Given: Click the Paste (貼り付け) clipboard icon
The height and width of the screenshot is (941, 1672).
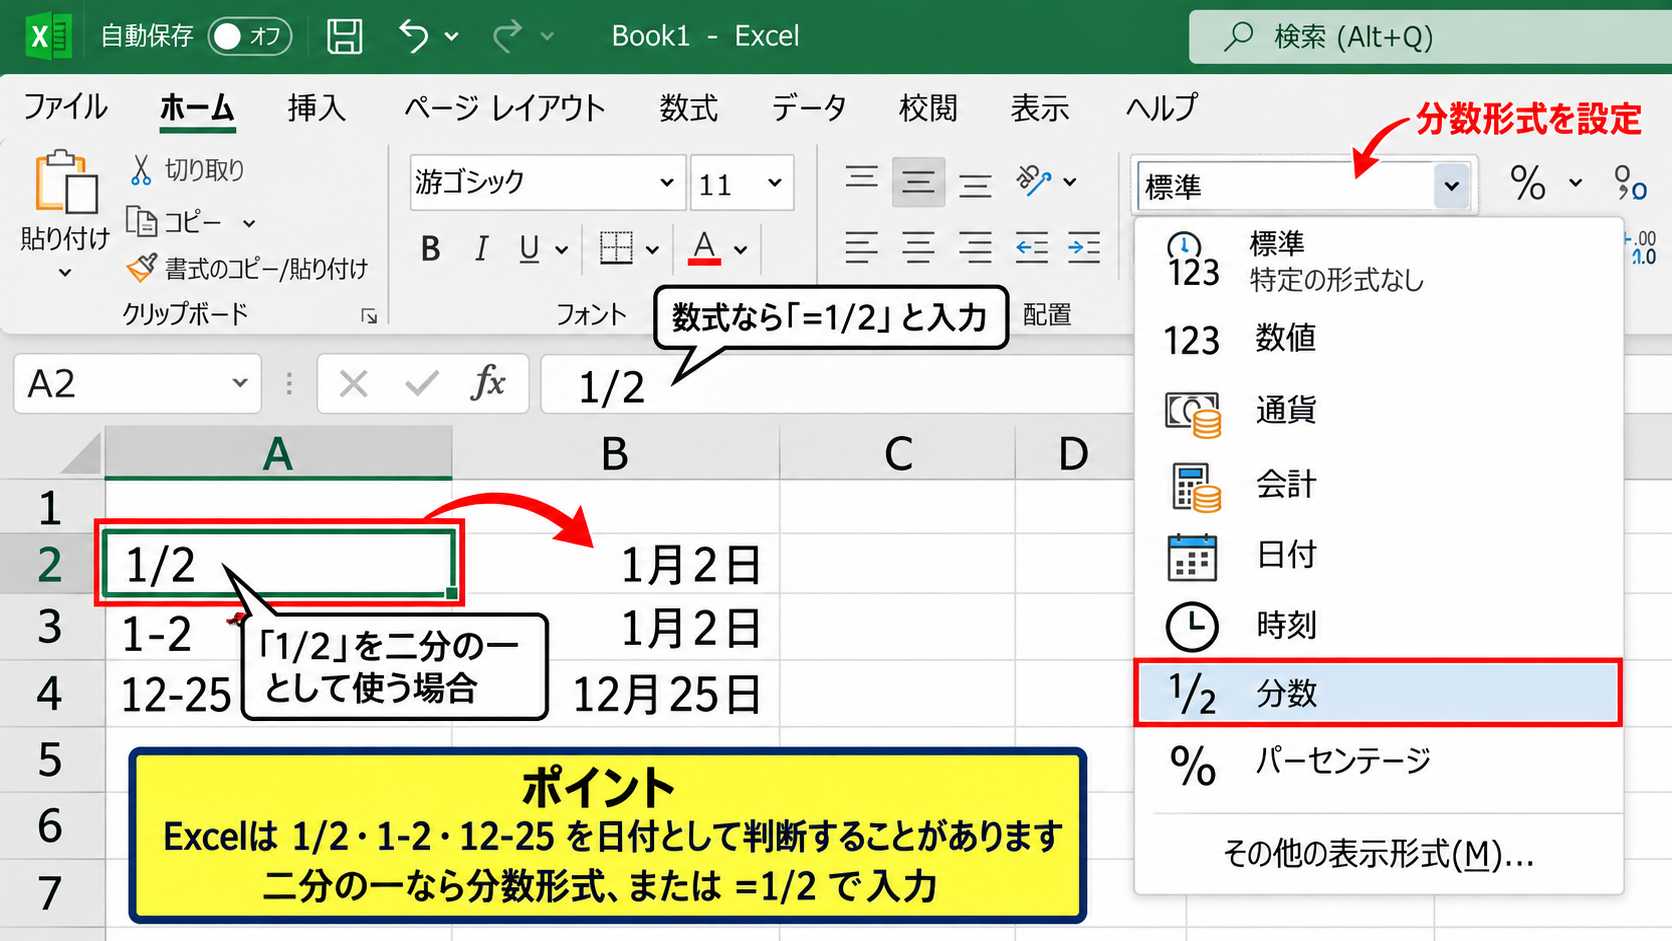Looking at the screenshot, I should point(65,183).
